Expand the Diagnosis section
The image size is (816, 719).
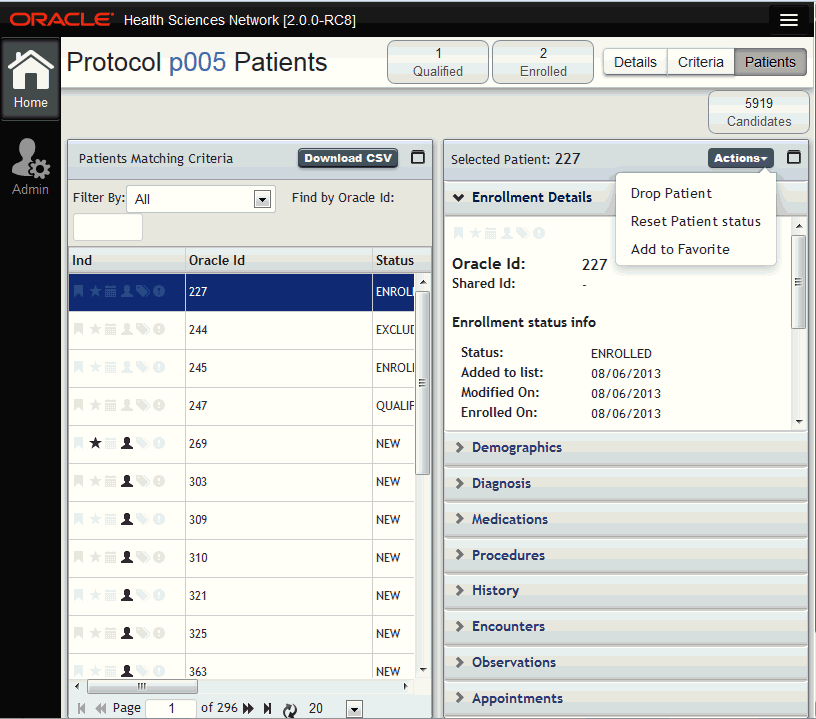coord(460,483)
